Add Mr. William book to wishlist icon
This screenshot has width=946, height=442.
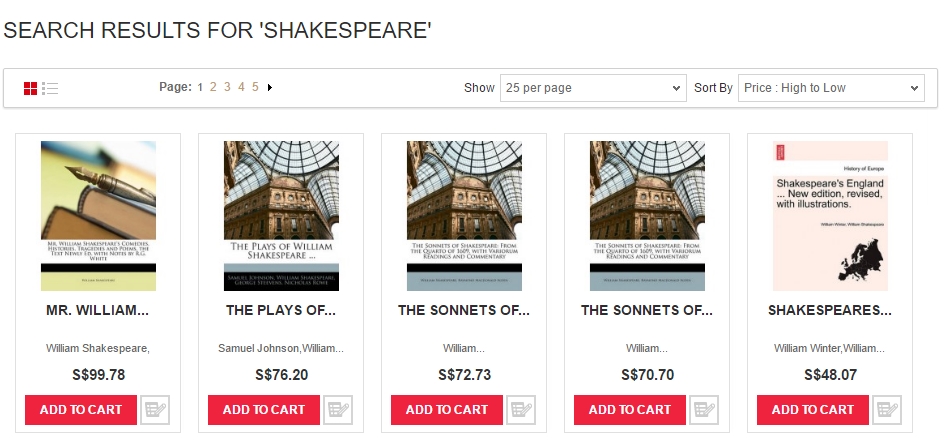pyautogui.click(x=155, y=410)
